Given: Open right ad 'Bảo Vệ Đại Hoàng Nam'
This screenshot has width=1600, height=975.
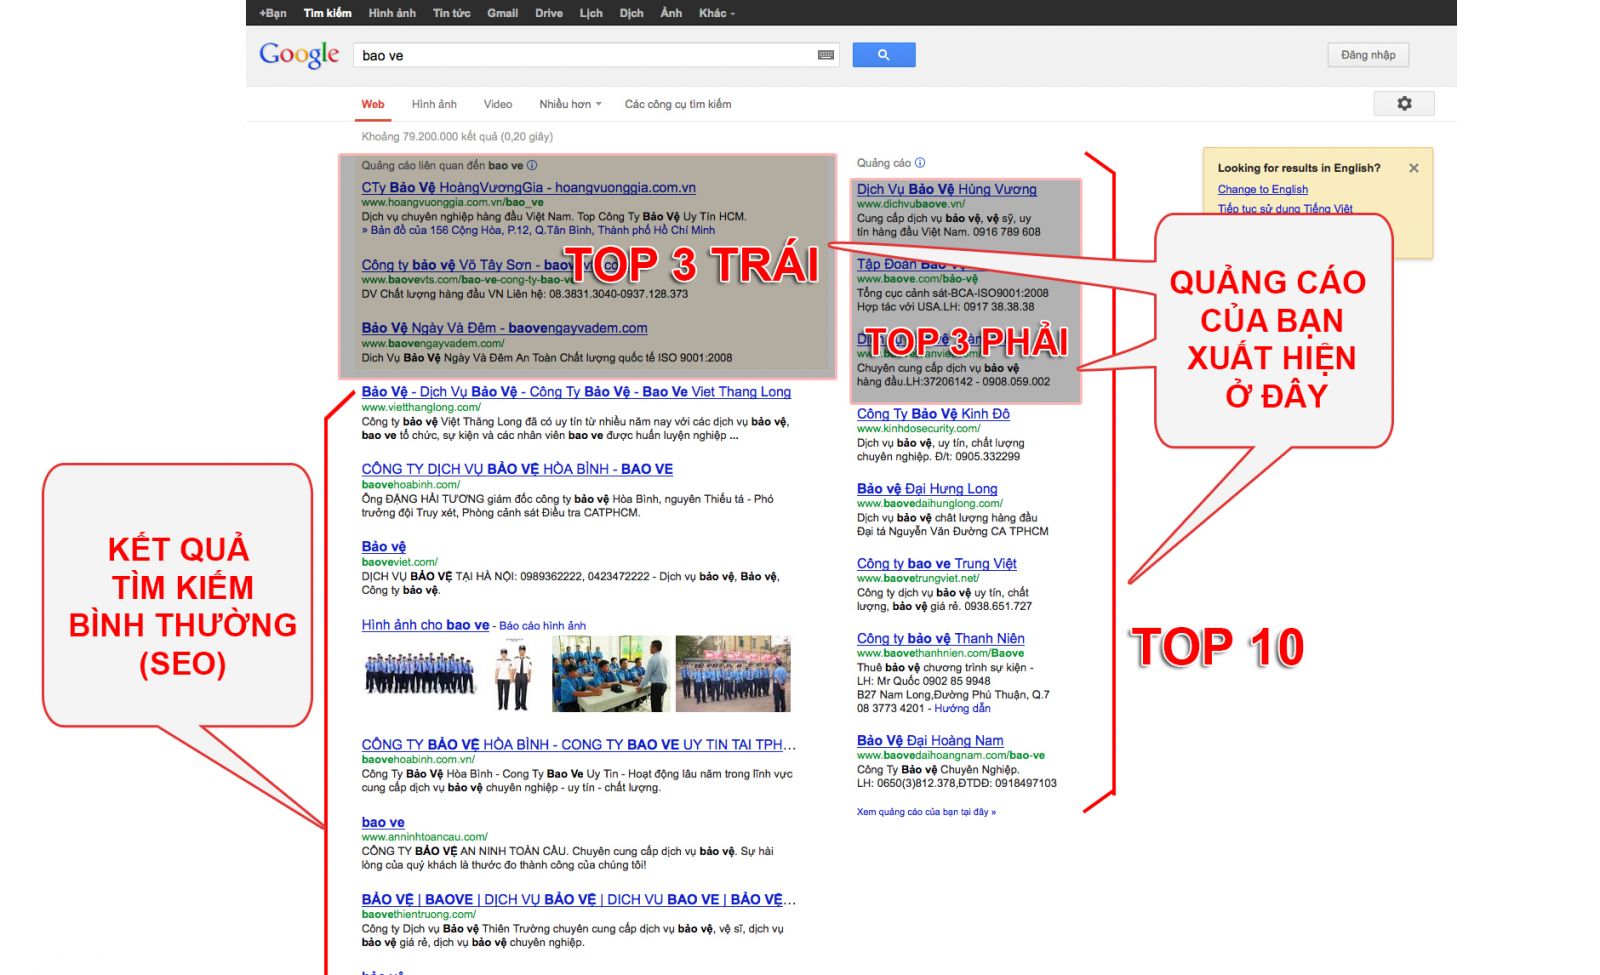Looking at the screenshot, I should click(930, 741).
